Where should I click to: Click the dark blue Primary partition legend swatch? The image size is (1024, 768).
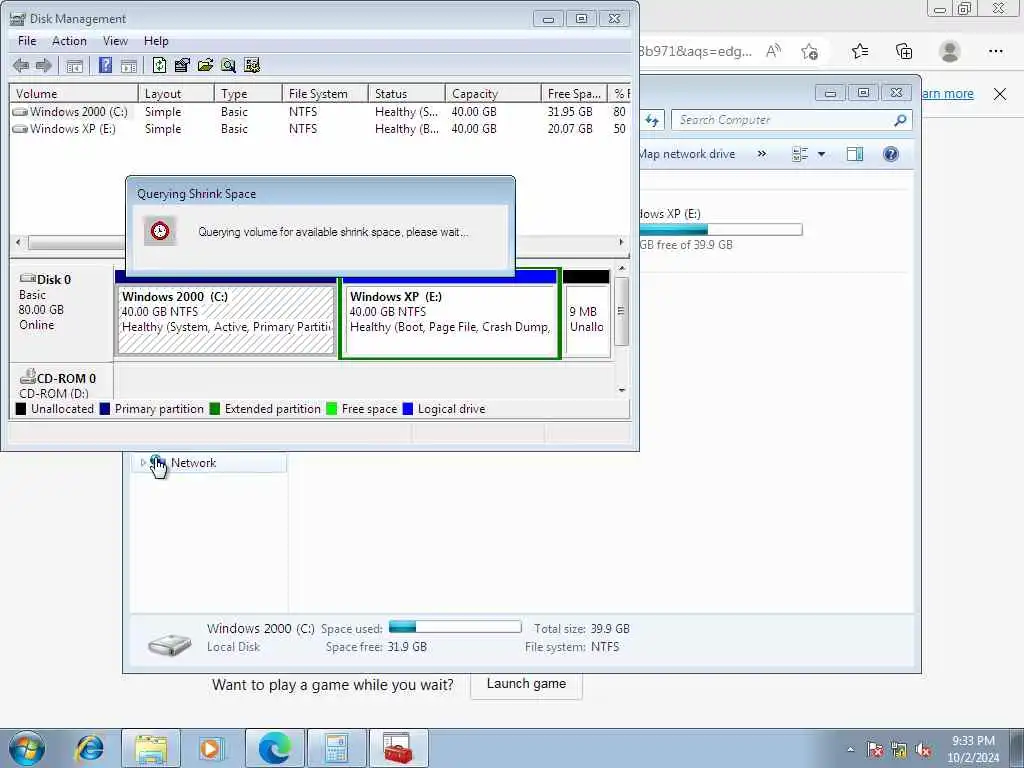(104, 409)
